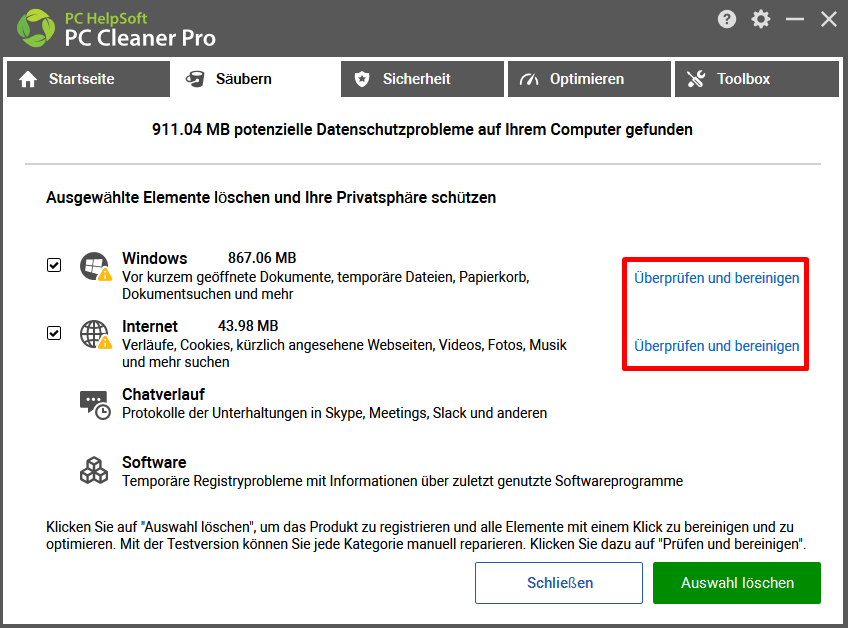Viewport: 848px width, 628px height.
Task: Click the green Auswahl löschen button
Action: (x=737, y=583)
